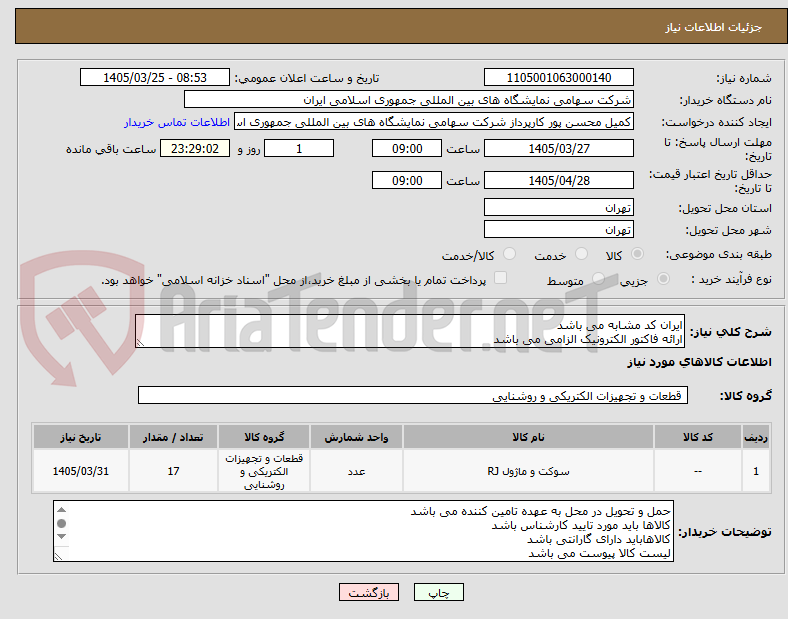The image size is (788, 619).
Task: Click scroll down arrow in buyer notes
Action: 61,537
